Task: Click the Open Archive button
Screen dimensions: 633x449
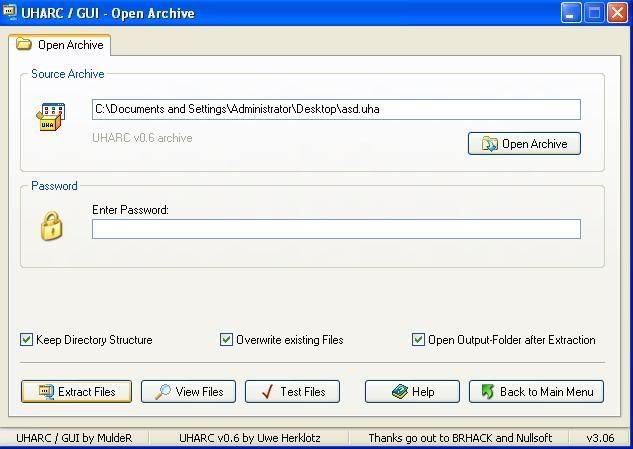Action: tap(524, 144)
